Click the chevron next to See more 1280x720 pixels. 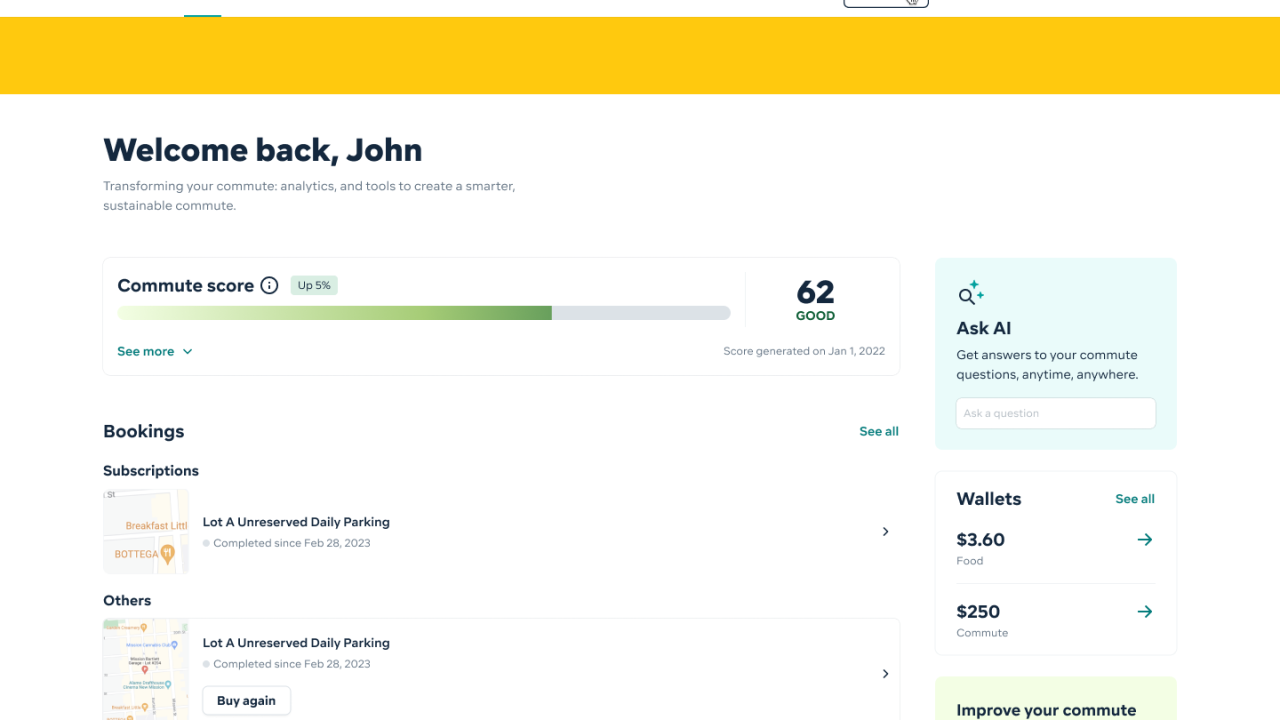click(x=187, y=352)
